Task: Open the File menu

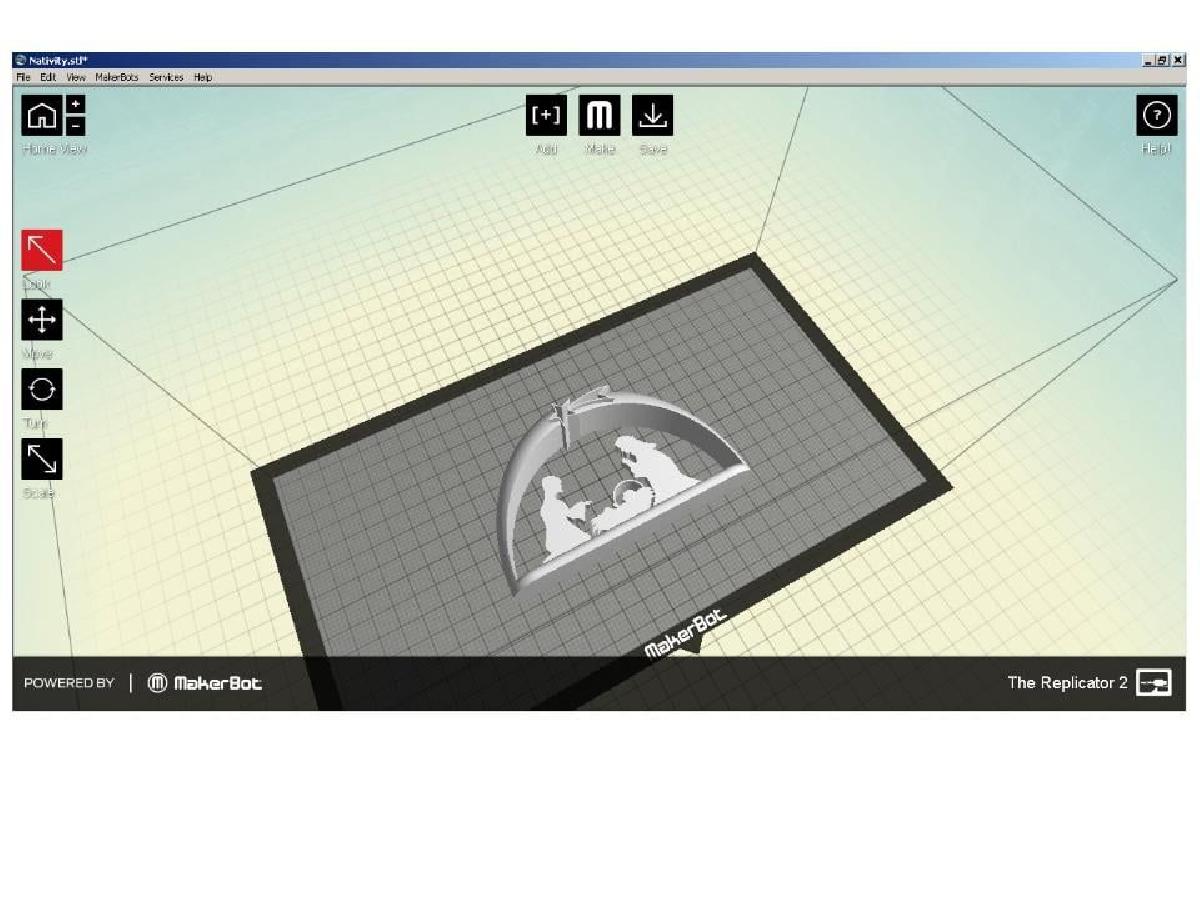Action: [23, 77]
